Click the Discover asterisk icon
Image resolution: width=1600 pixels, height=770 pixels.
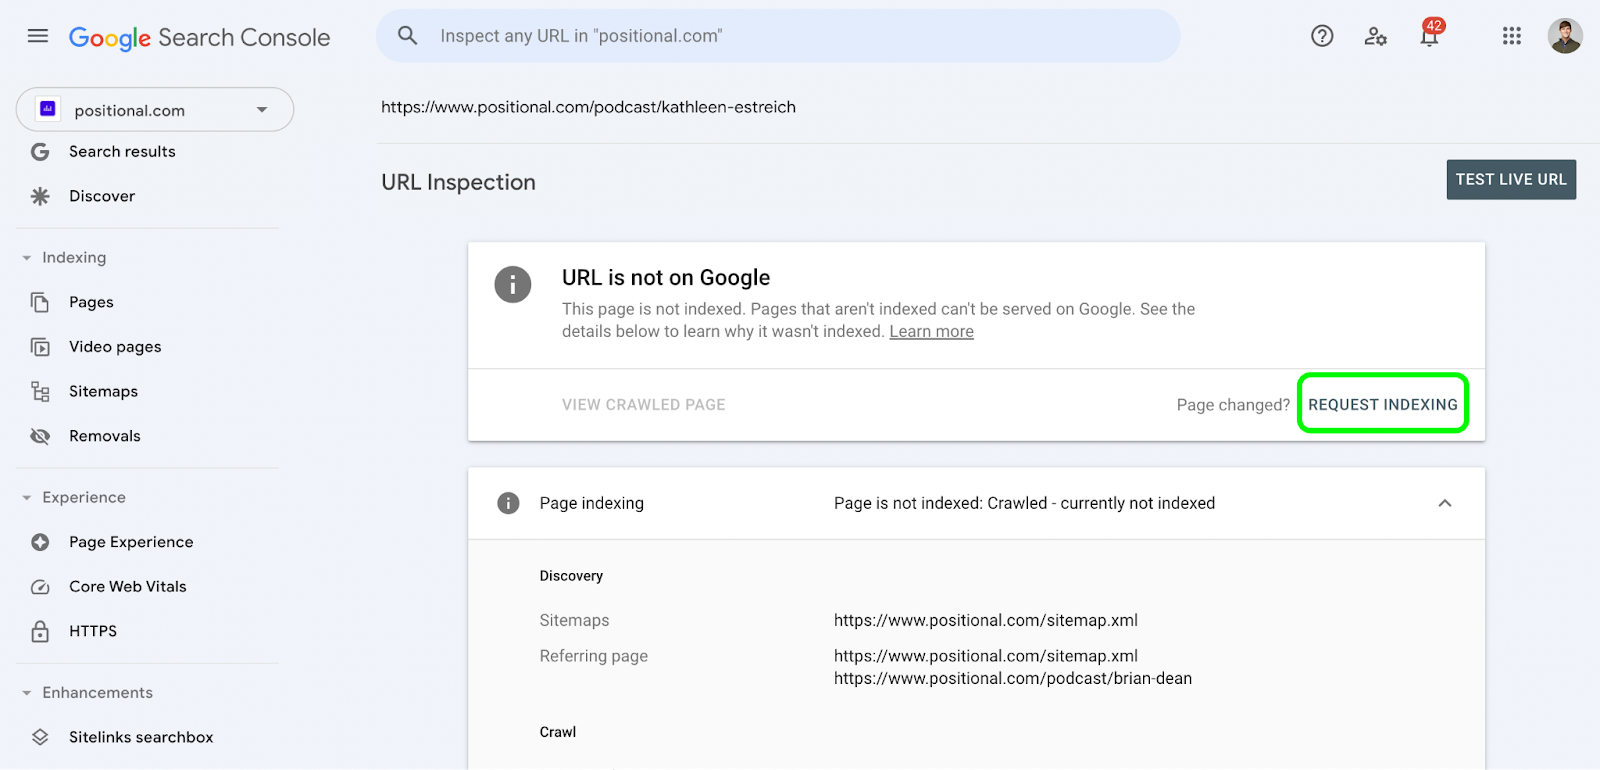[40, 196]
